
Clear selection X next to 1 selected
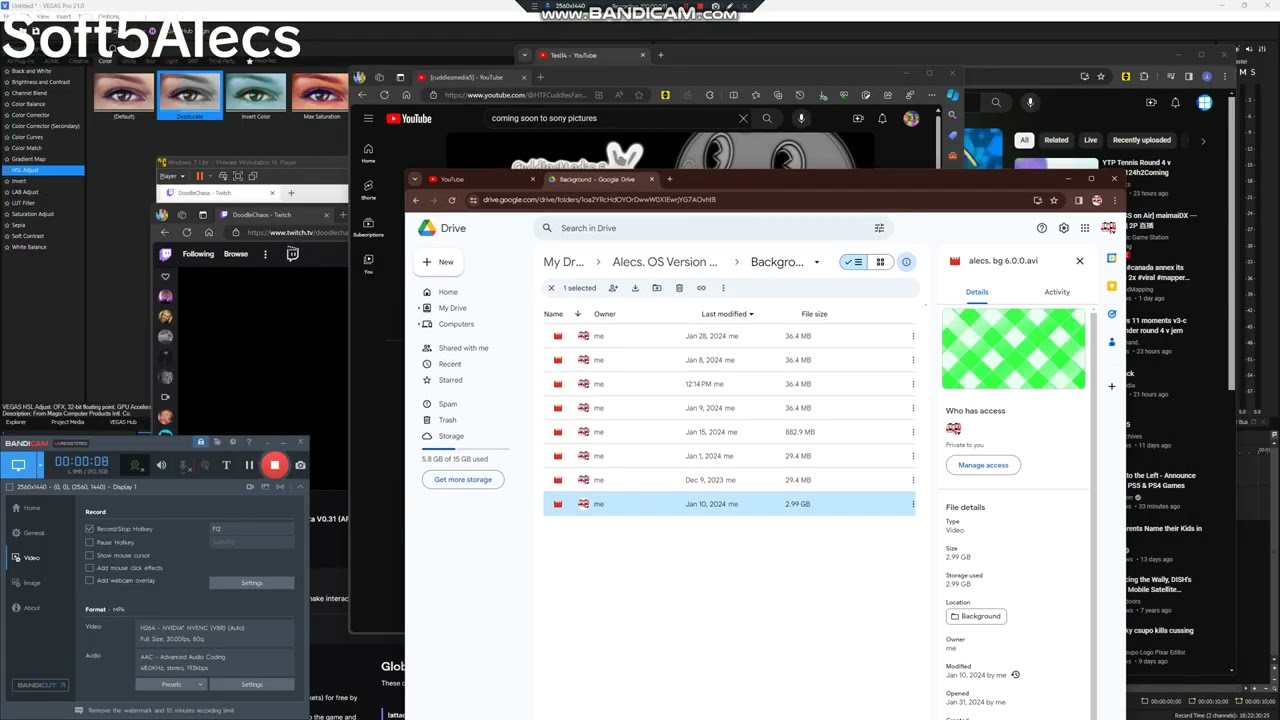pyautogui.click(x=551, y=288)
